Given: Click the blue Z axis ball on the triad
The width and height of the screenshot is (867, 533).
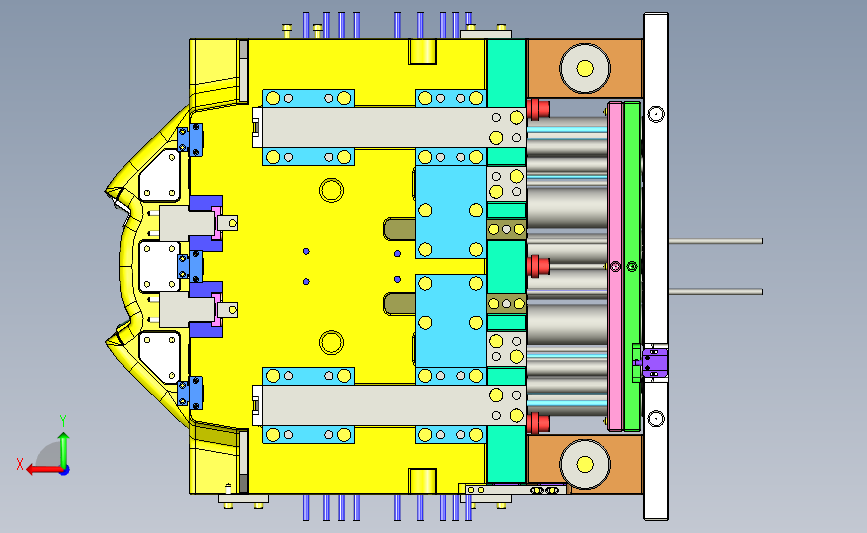Looking at the screenshot, I should (65, 471).
